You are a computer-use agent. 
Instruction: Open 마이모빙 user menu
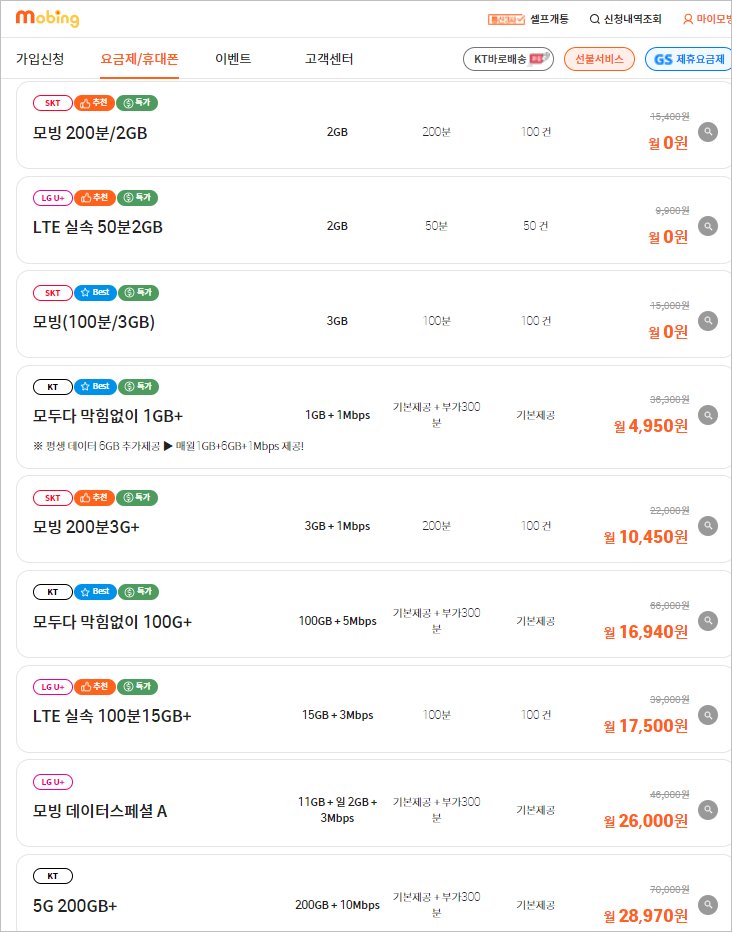tap(707, 19)
